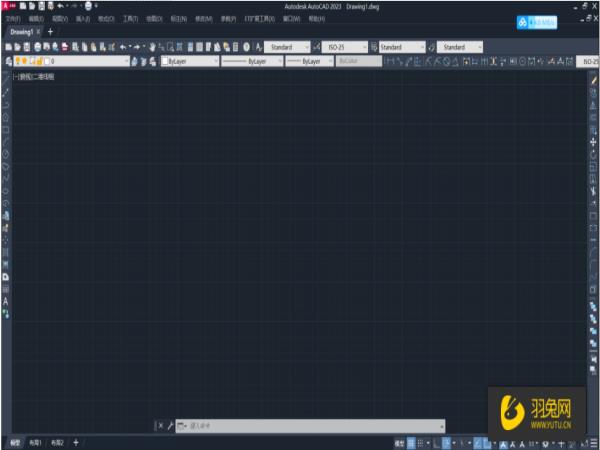Viewport: 600px width, 450px height.
Task: Expand the ByLayer color dropdown
Action: tap(190, 61)
